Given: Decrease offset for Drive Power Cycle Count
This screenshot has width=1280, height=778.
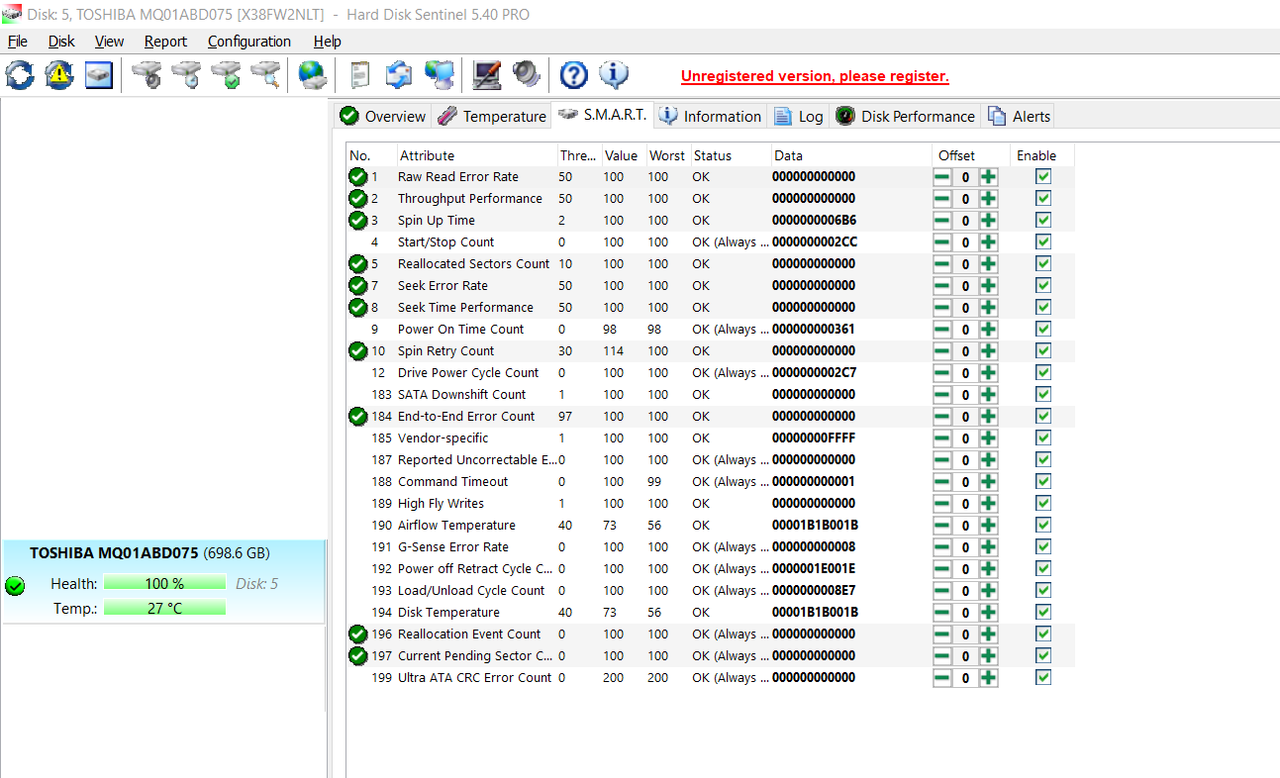Looking at the screenshot, I should pyautogui.click(x=942, y=373).
